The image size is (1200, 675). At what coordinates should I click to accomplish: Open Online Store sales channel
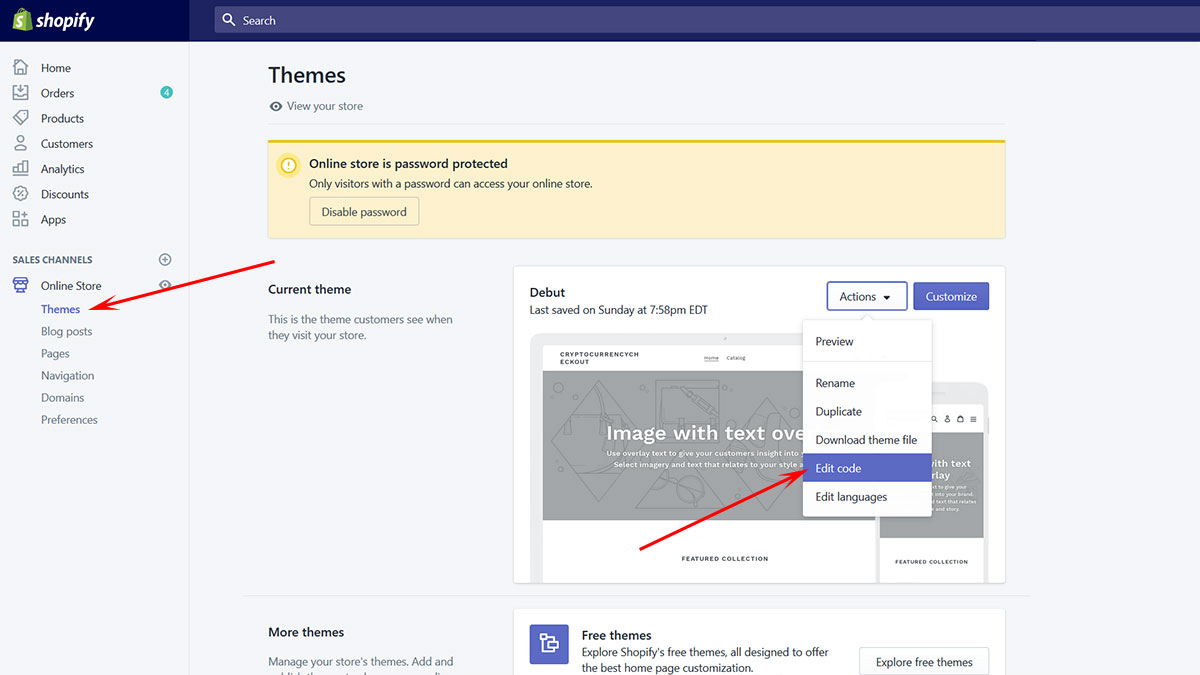71,286
